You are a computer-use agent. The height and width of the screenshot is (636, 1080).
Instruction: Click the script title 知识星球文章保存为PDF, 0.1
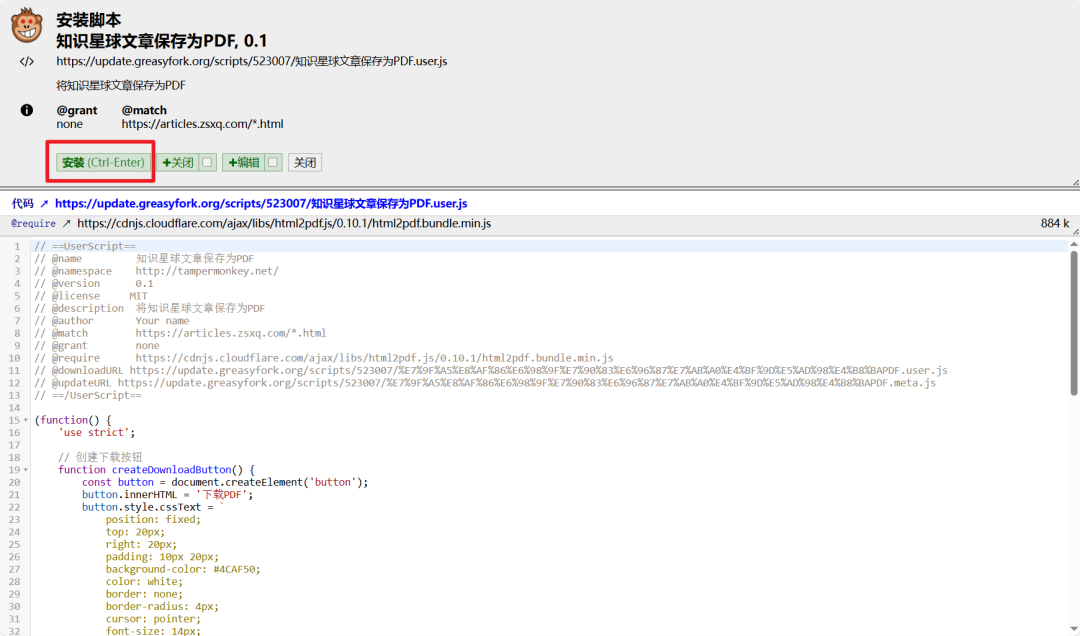coord(161,41)
